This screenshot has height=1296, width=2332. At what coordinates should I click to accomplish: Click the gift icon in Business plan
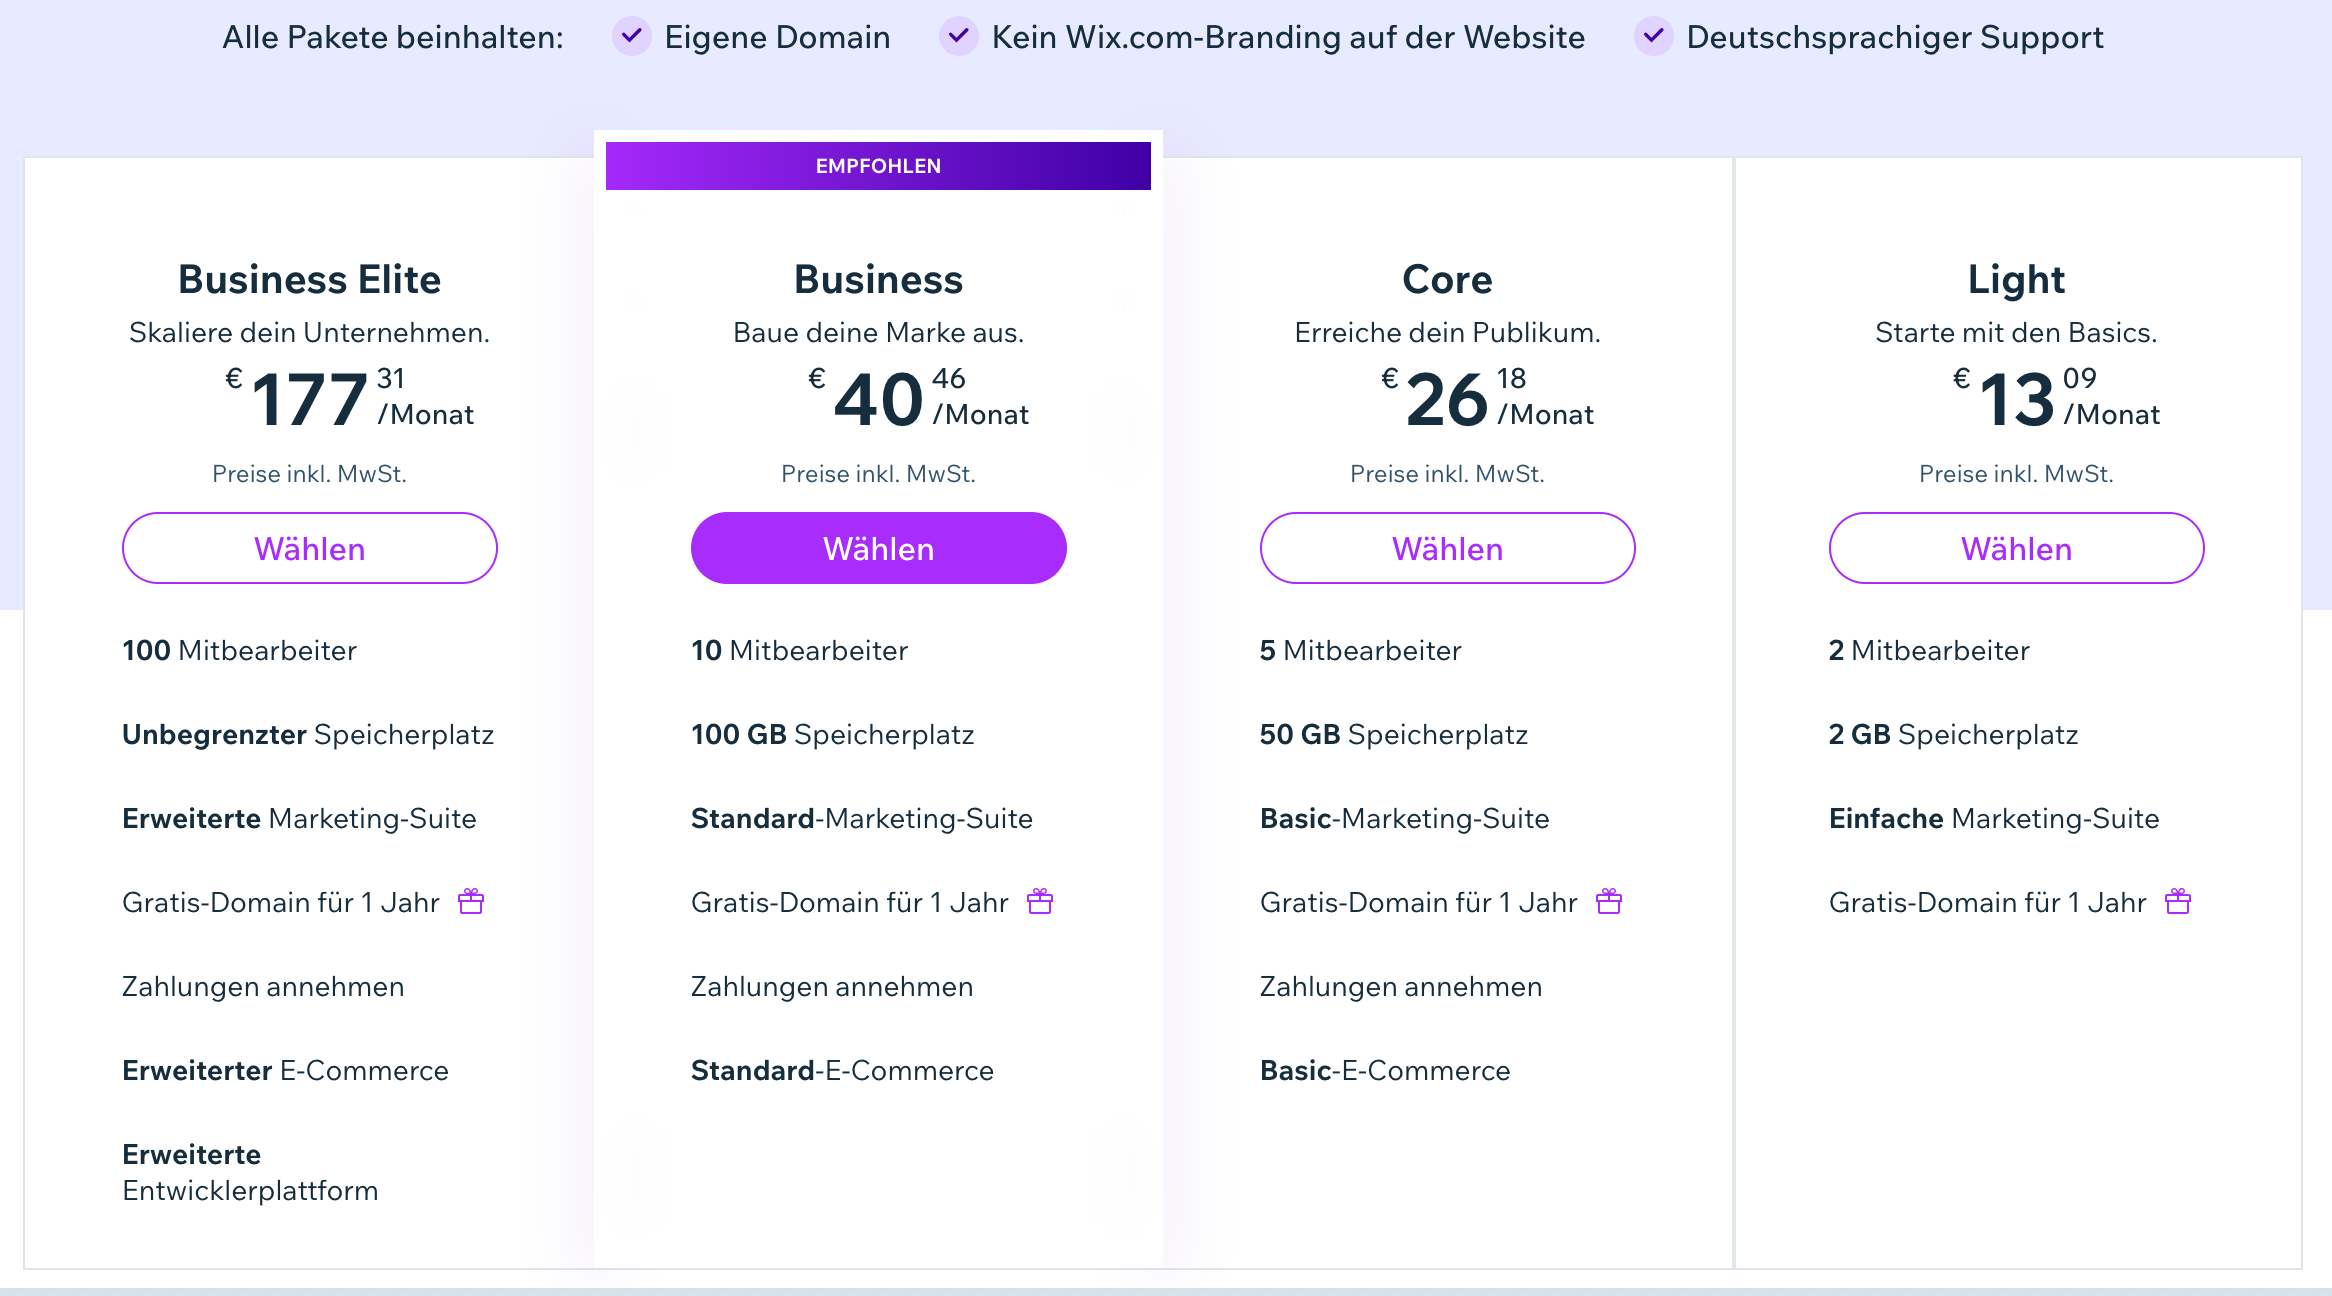coord(1040,901)
